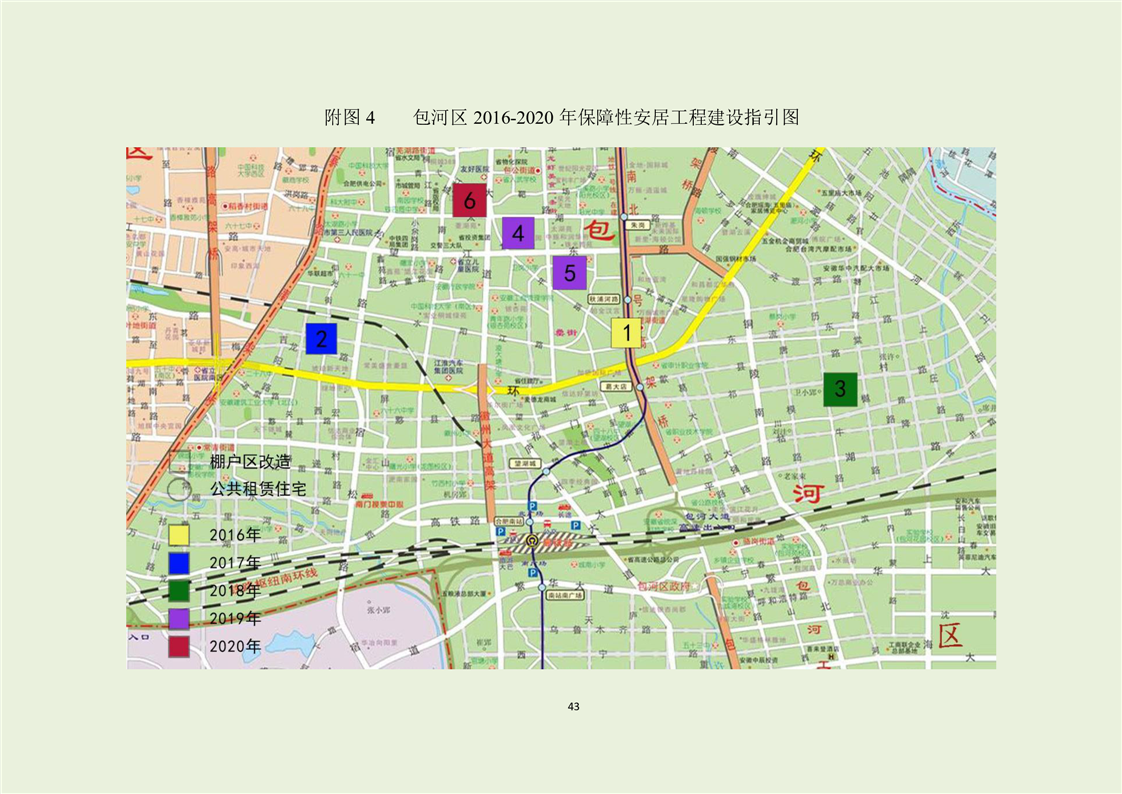1122x794 pixels.
Task: Pick the red 2020年 legend swatch
Action: click(x=179, y=647)
